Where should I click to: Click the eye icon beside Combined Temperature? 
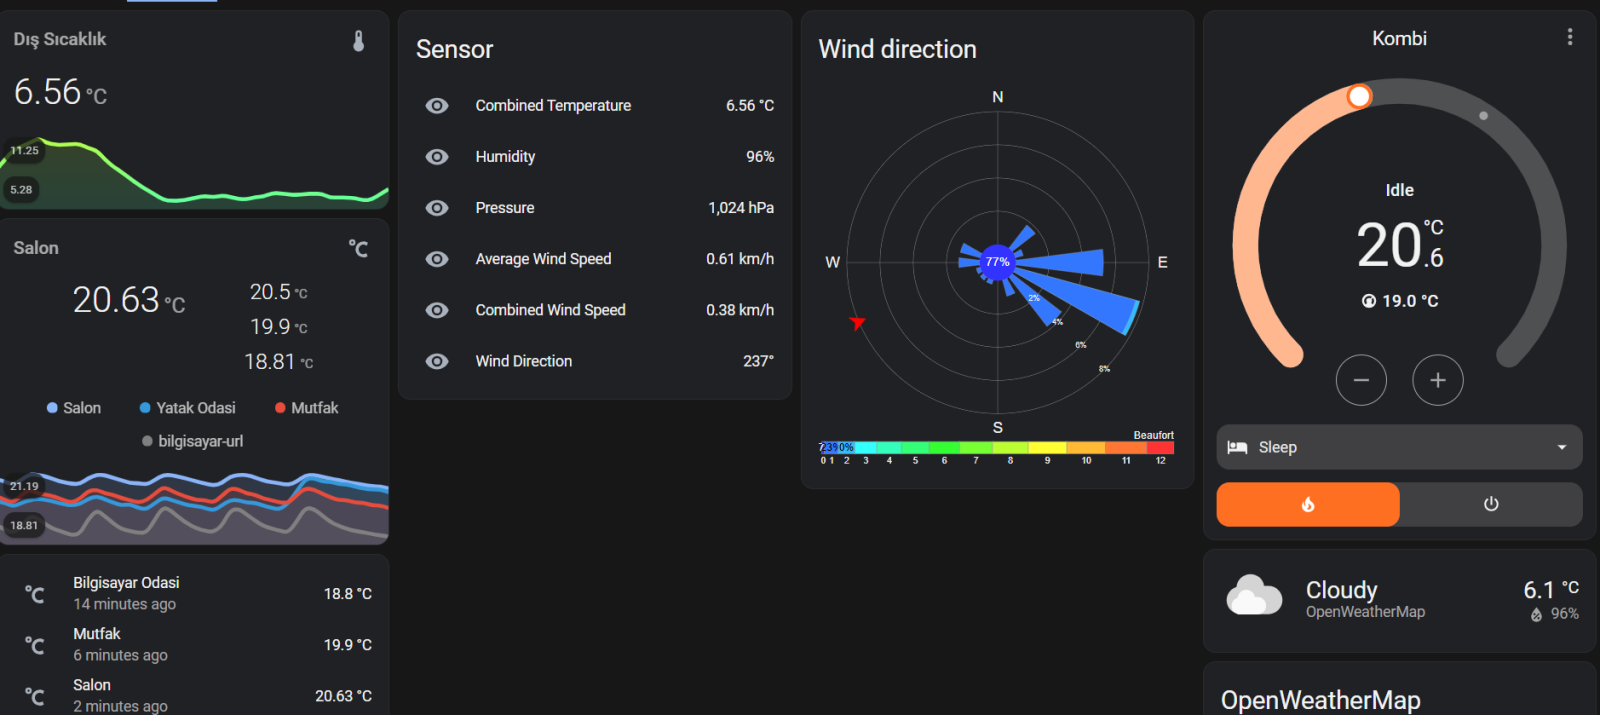(437, 106)
